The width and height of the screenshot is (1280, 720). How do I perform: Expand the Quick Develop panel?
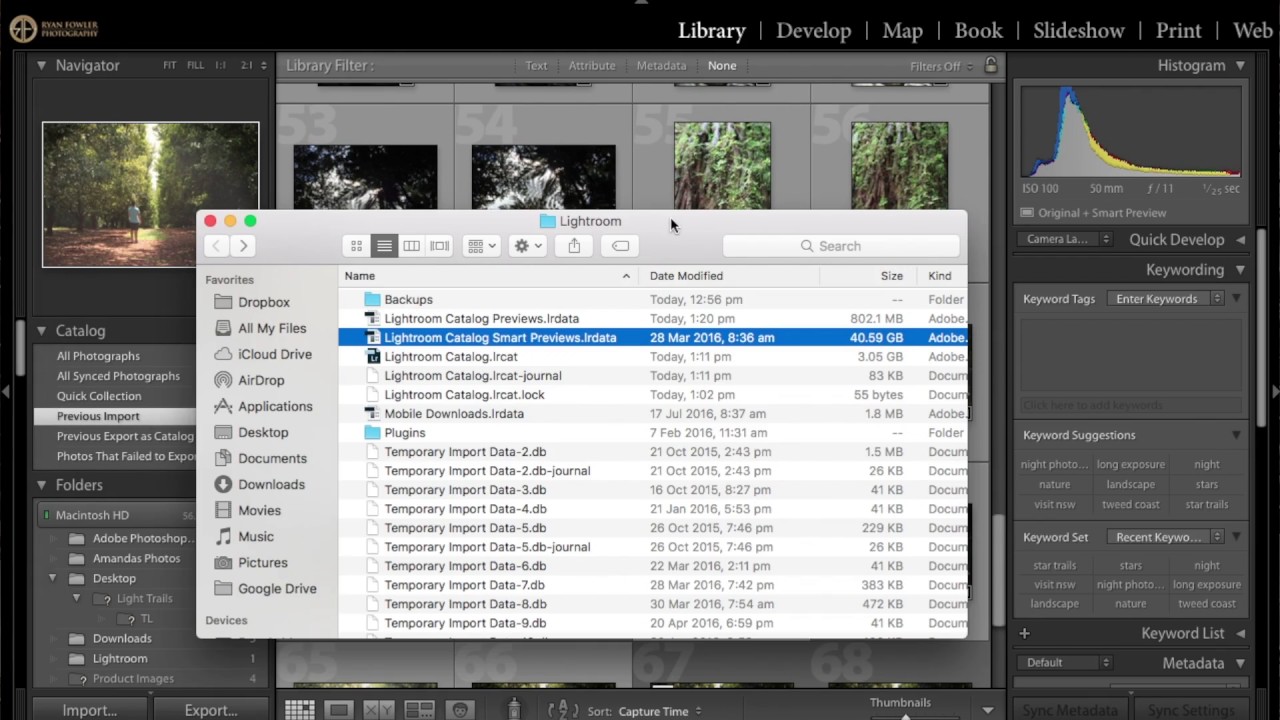(1240, 240)
